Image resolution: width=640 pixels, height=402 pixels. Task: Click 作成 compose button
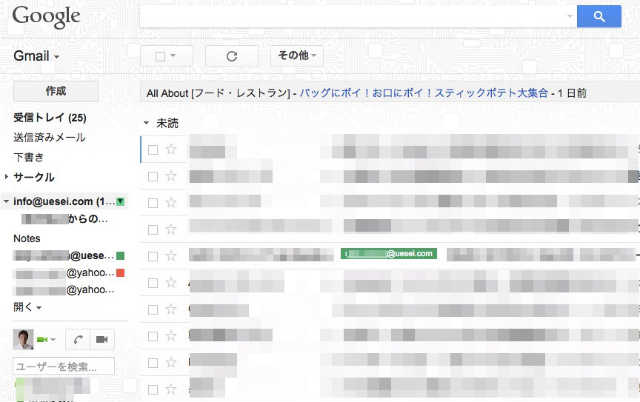[56, 91]
